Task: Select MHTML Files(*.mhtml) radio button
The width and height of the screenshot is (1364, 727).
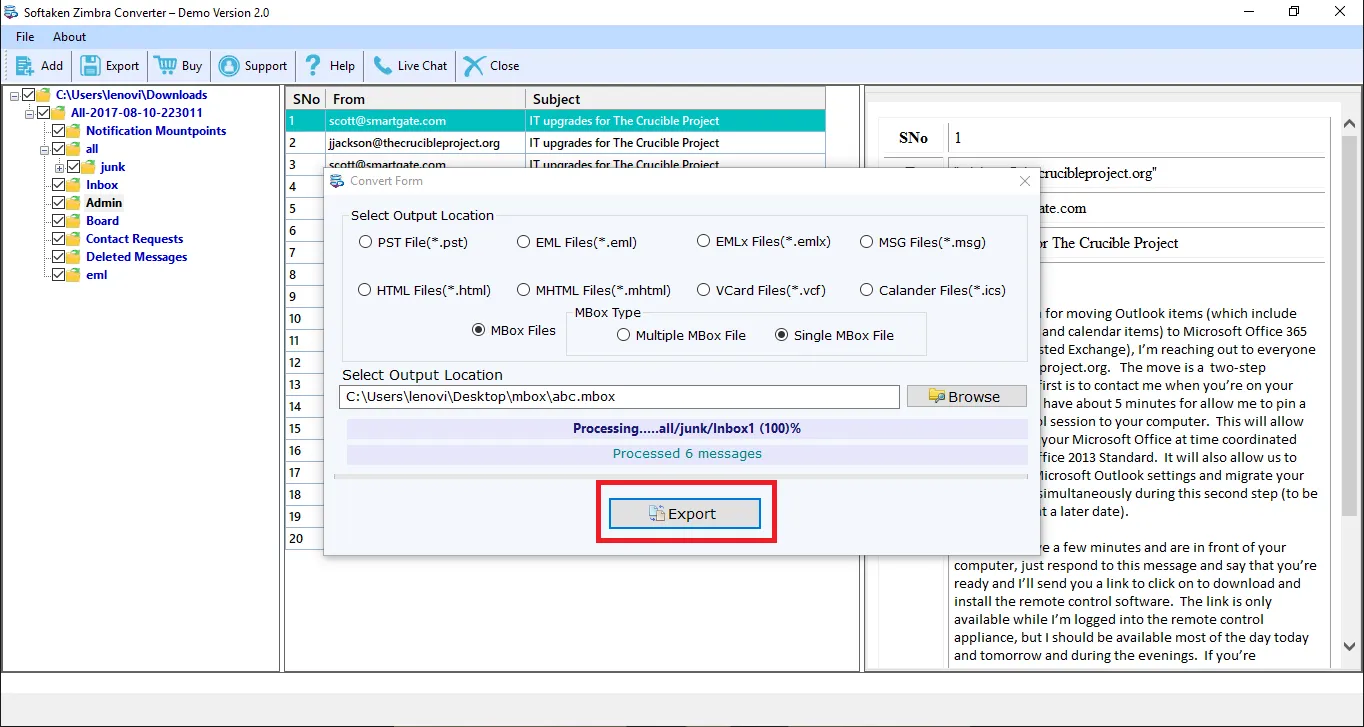Action: 524,290
